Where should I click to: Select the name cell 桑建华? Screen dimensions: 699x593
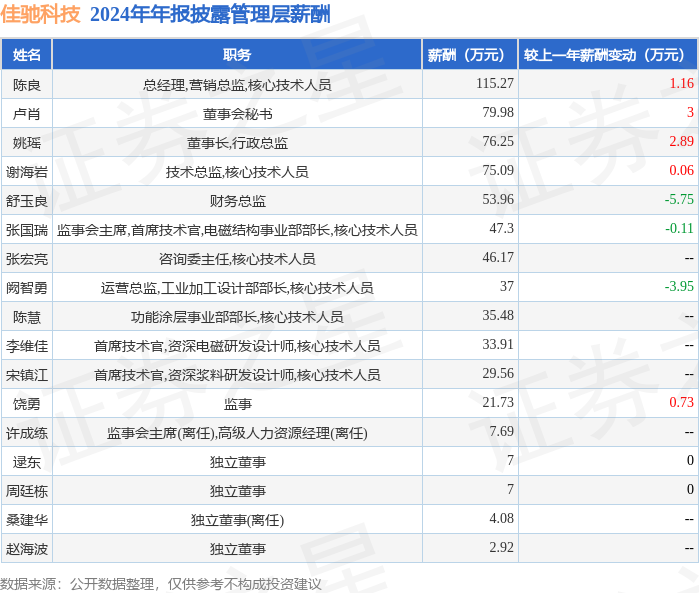coord(27,520)
